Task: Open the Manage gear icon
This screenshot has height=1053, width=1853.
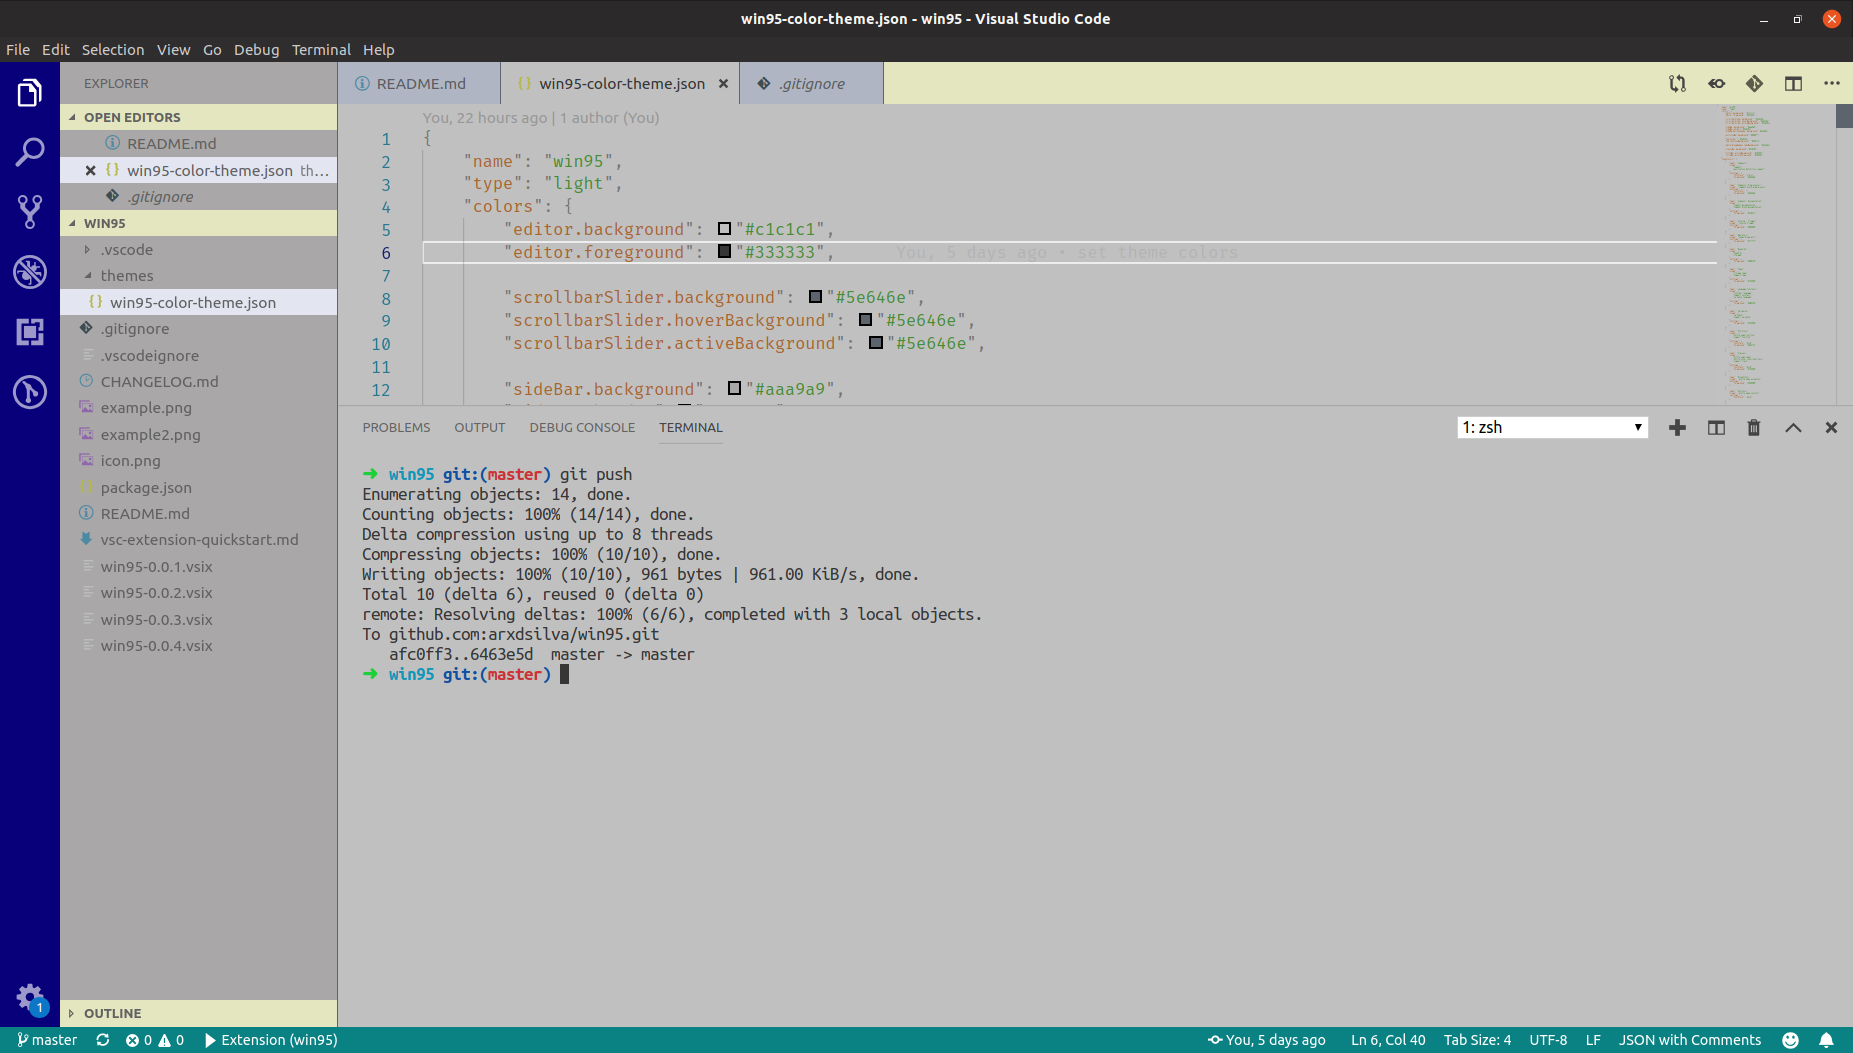Action: (30, 998)
